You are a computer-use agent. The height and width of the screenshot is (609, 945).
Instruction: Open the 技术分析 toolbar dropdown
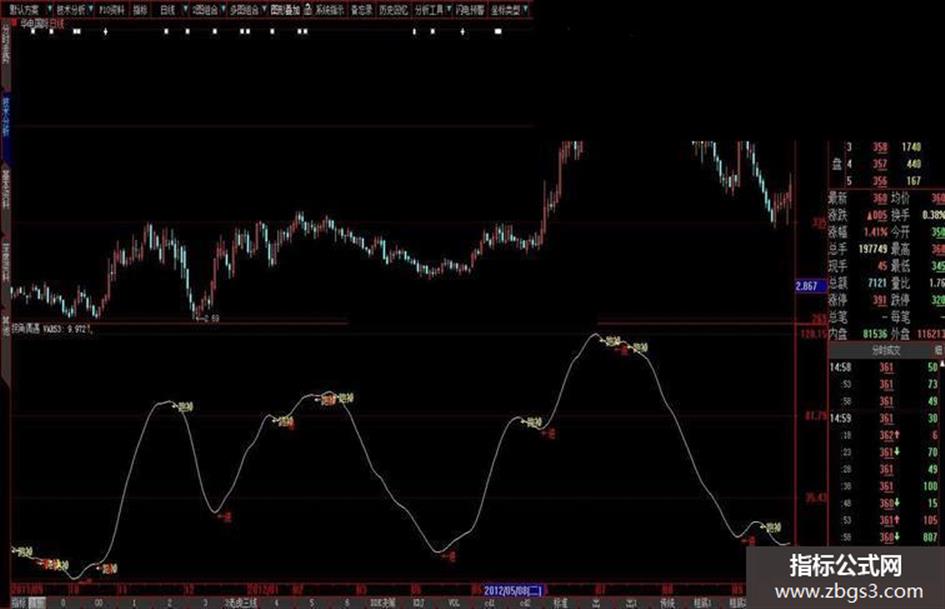pos(74,10)
